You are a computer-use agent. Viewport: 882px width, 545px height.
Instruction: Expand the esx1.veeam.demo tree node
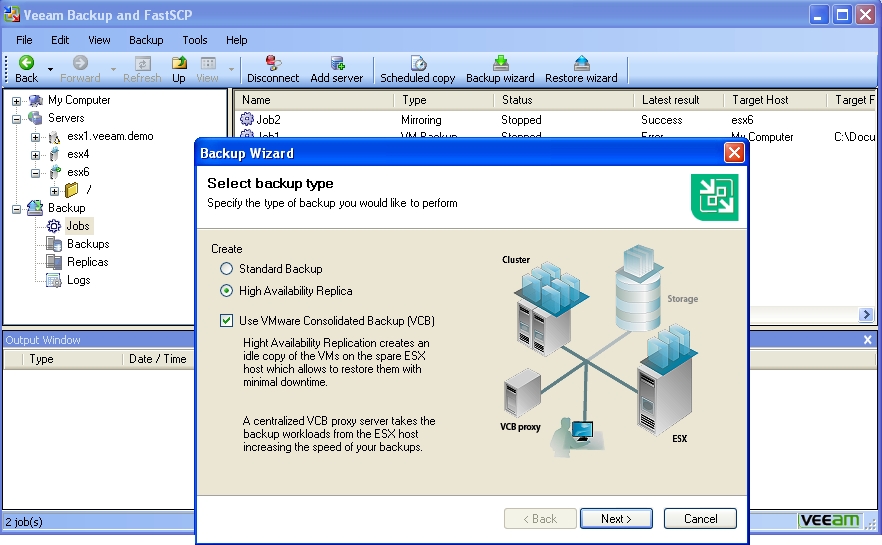[35, 137]
